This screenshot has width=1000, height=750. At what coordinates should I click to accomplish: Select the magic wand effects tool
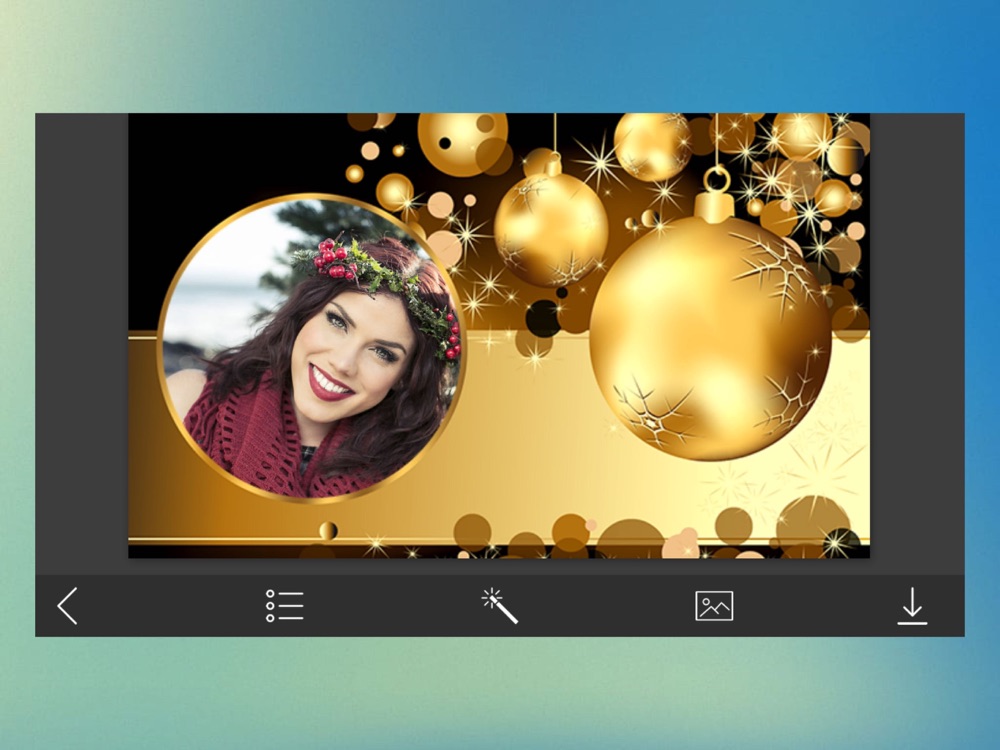click(x=499, y=605)
